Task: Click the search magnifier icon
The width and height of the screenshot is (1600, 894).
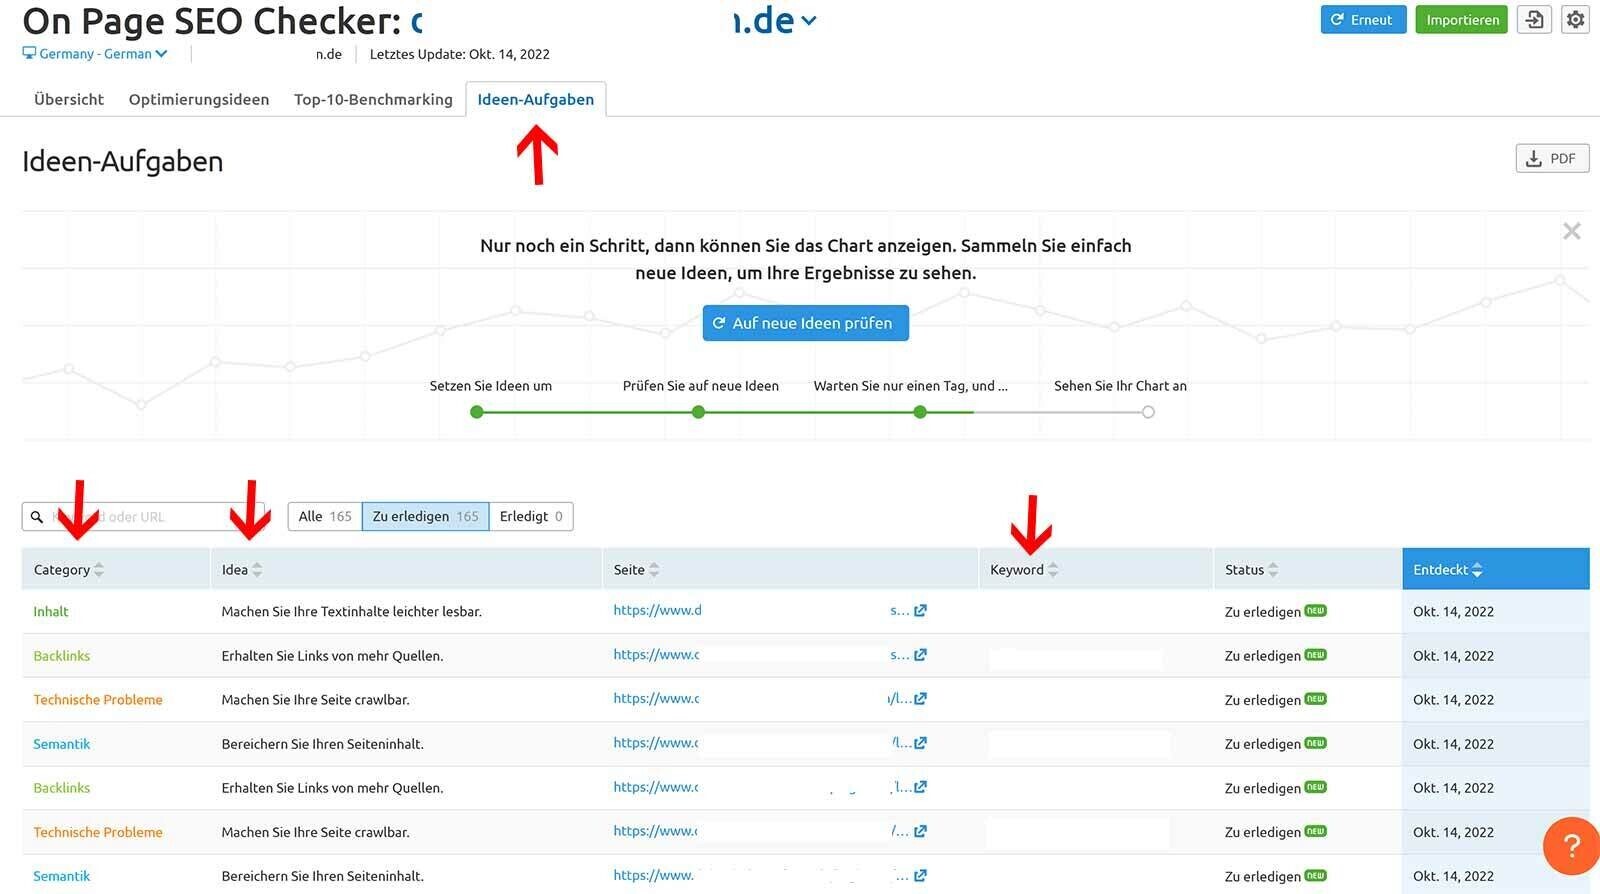Action: point(37,517)
